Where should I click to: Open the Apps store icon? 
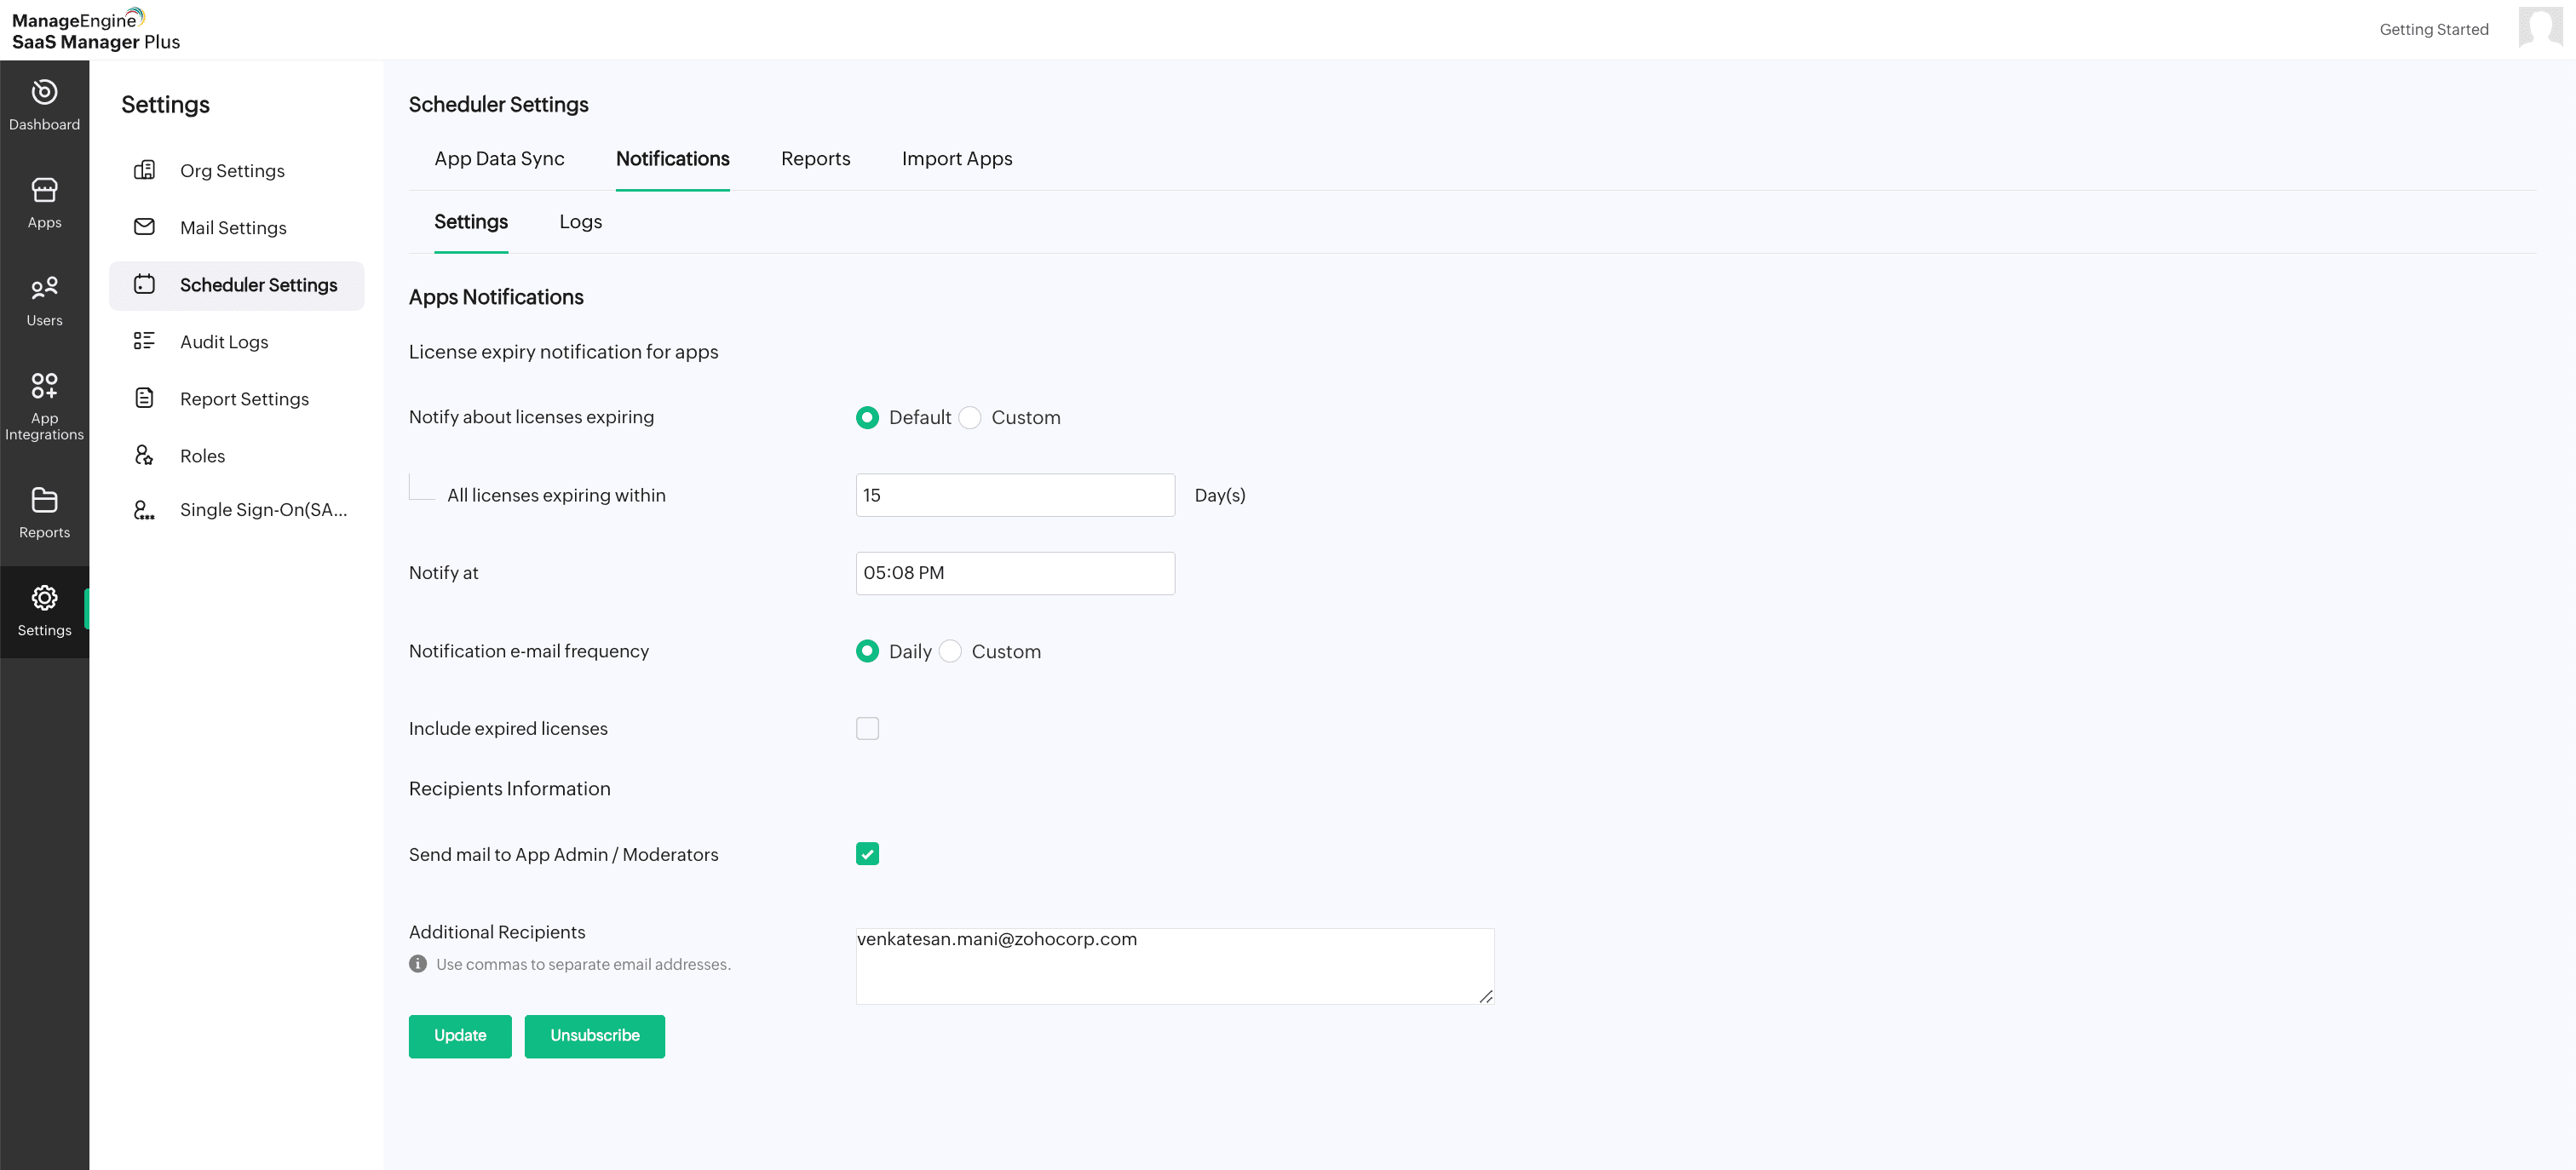click(x=44, y=190)
